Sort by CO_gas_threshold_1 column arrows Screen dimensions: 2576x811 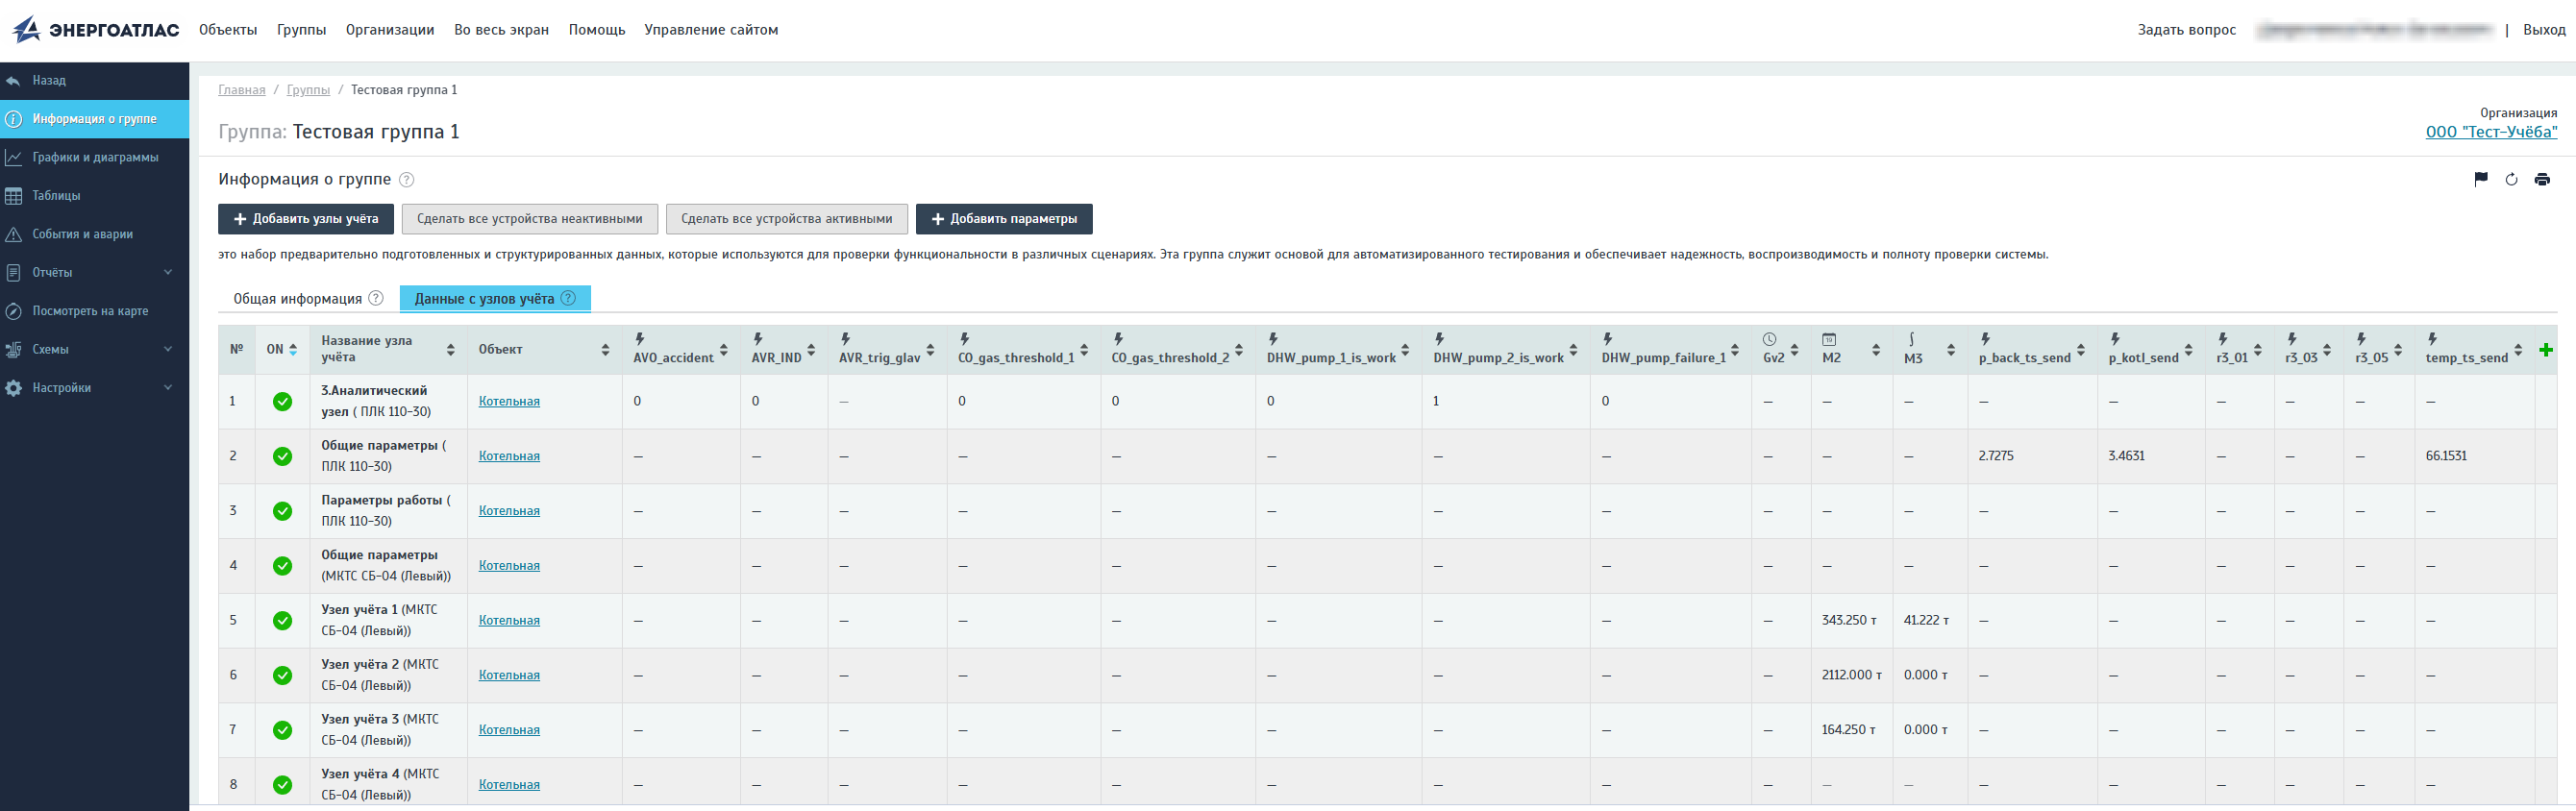1084,350
